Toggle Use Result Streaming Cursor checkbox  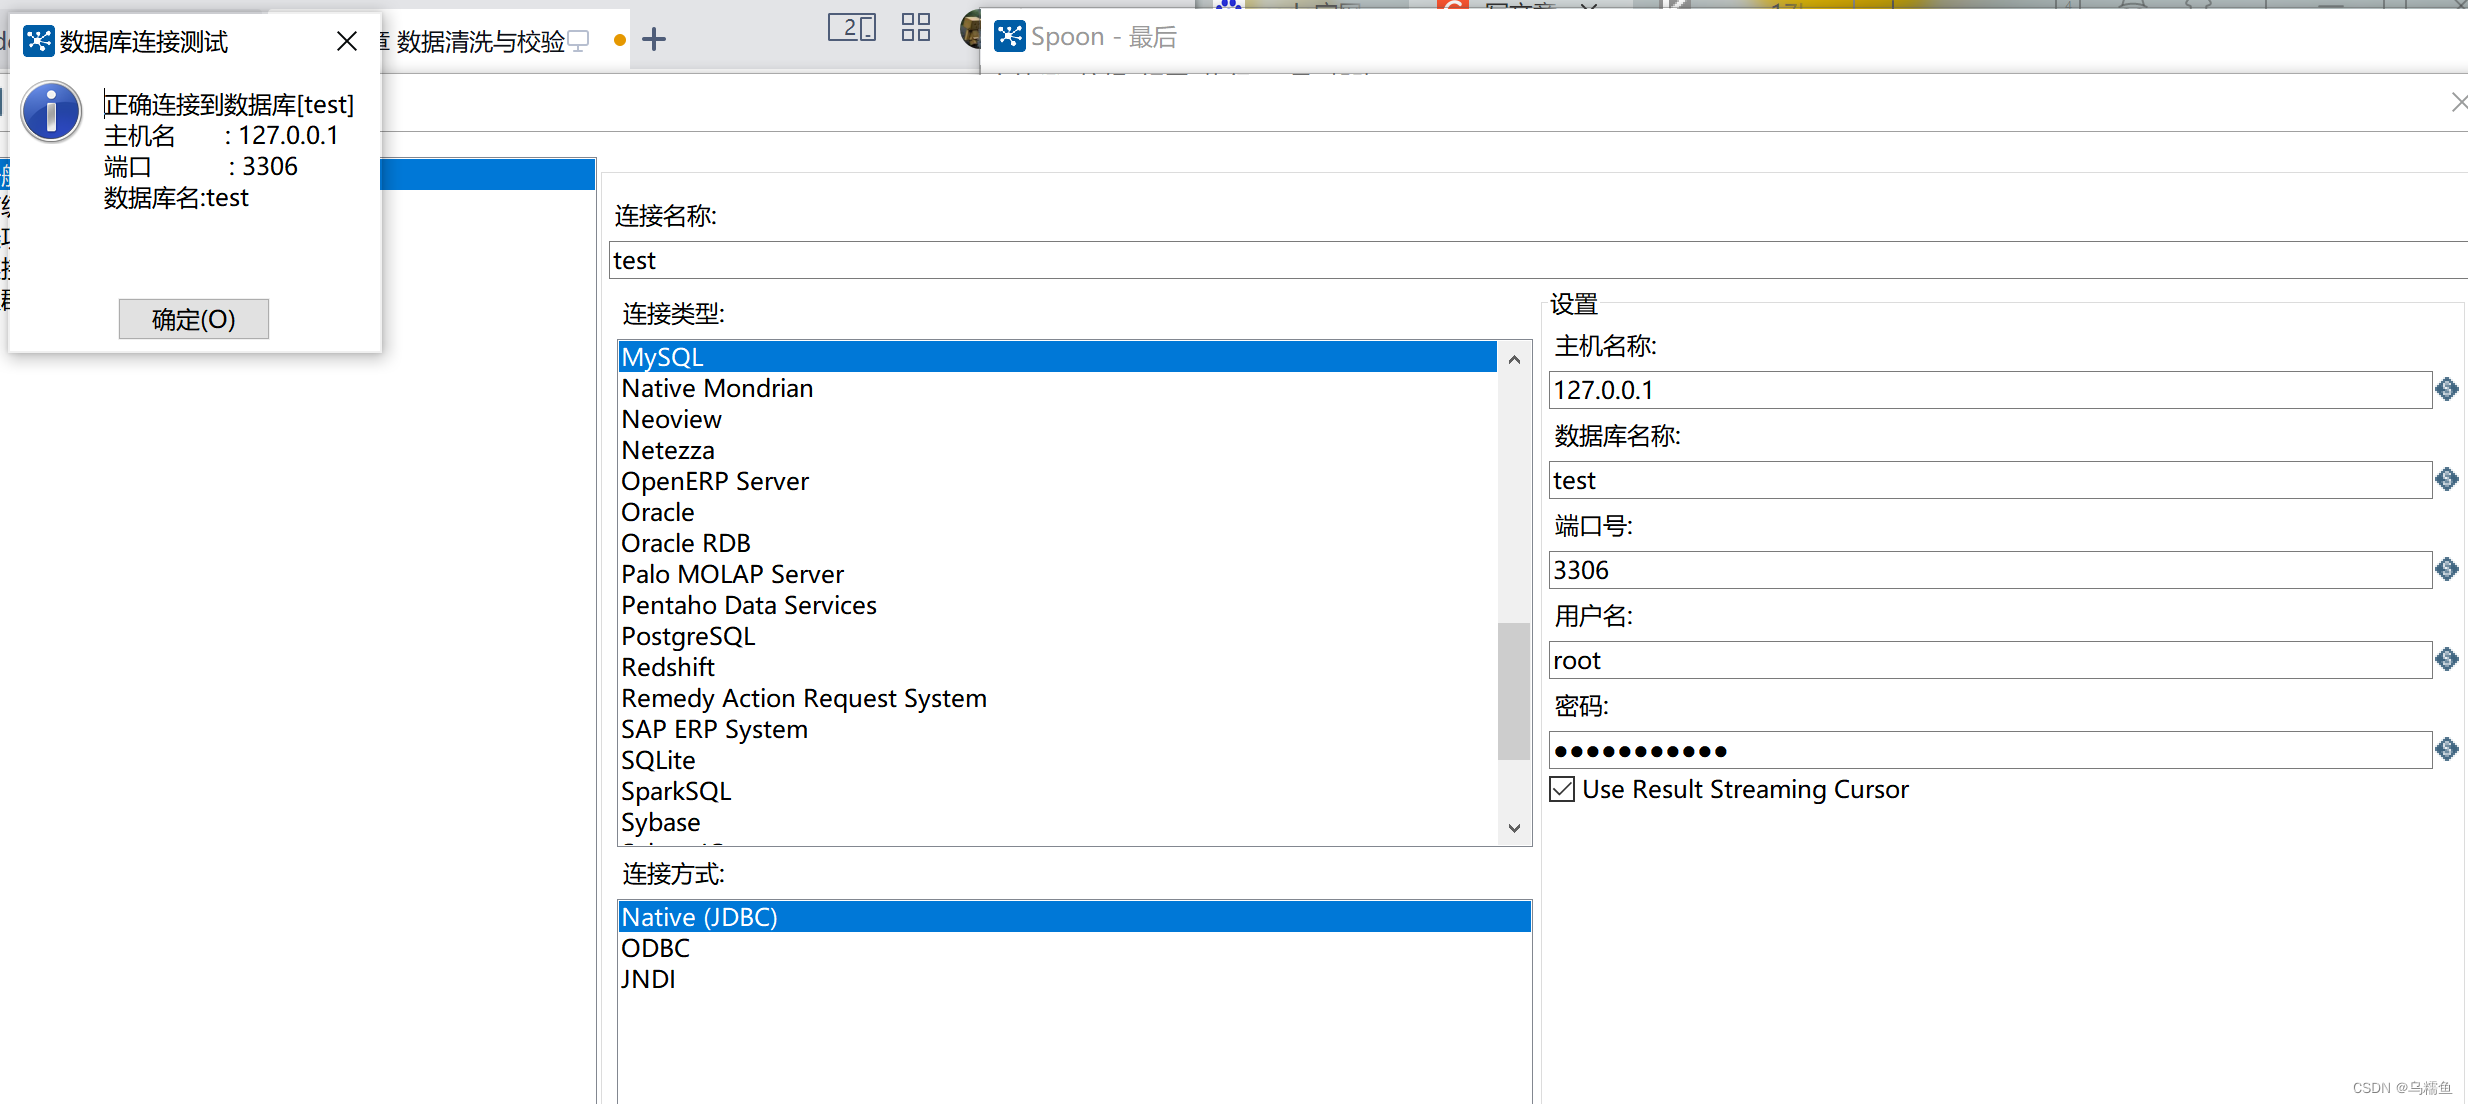(1562, 790)
